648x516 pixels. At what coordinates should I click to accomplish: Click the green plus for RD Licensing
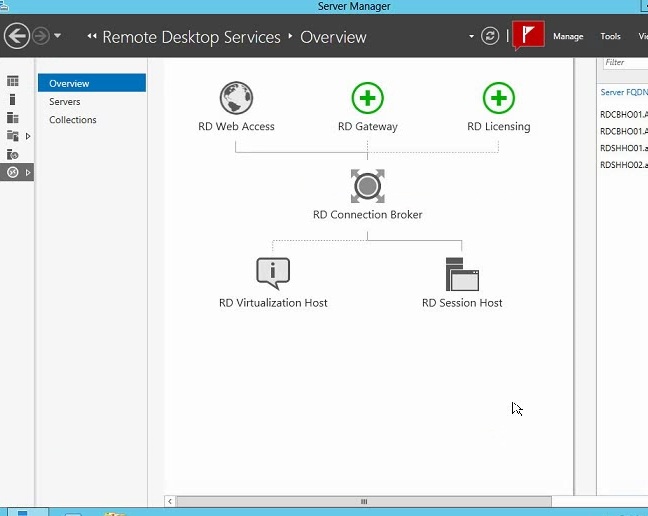(x=498, y=98)
